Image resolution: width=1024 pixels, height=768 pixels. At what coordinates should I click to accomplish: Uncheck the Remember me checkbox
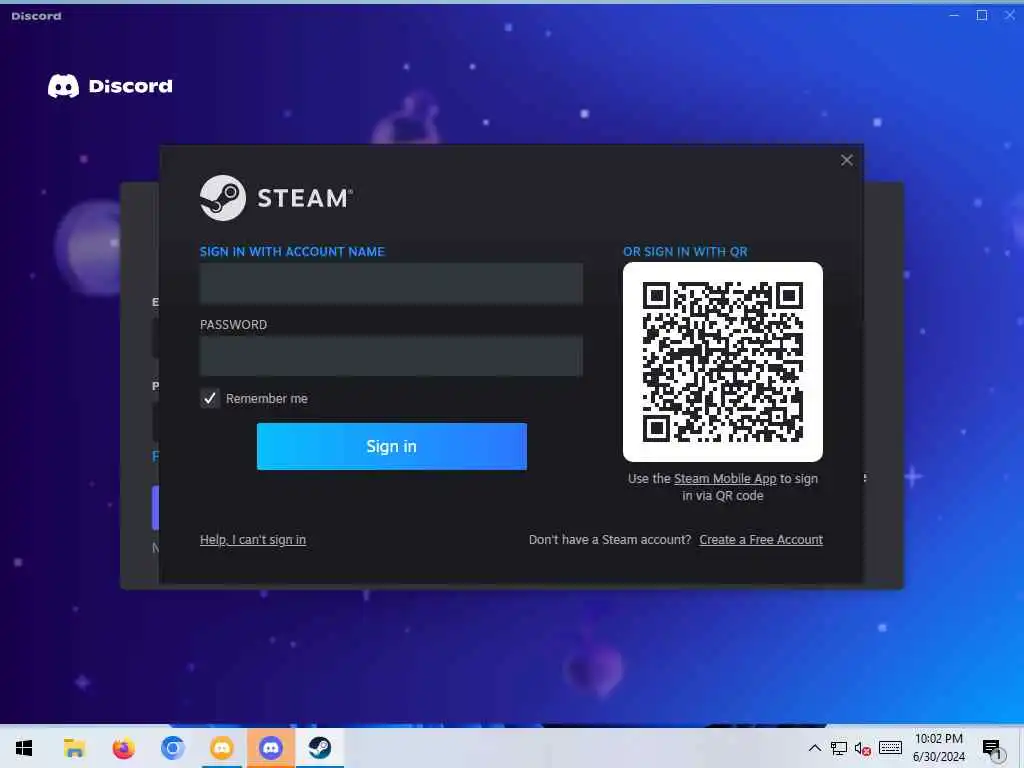click(x=210, y=398)
